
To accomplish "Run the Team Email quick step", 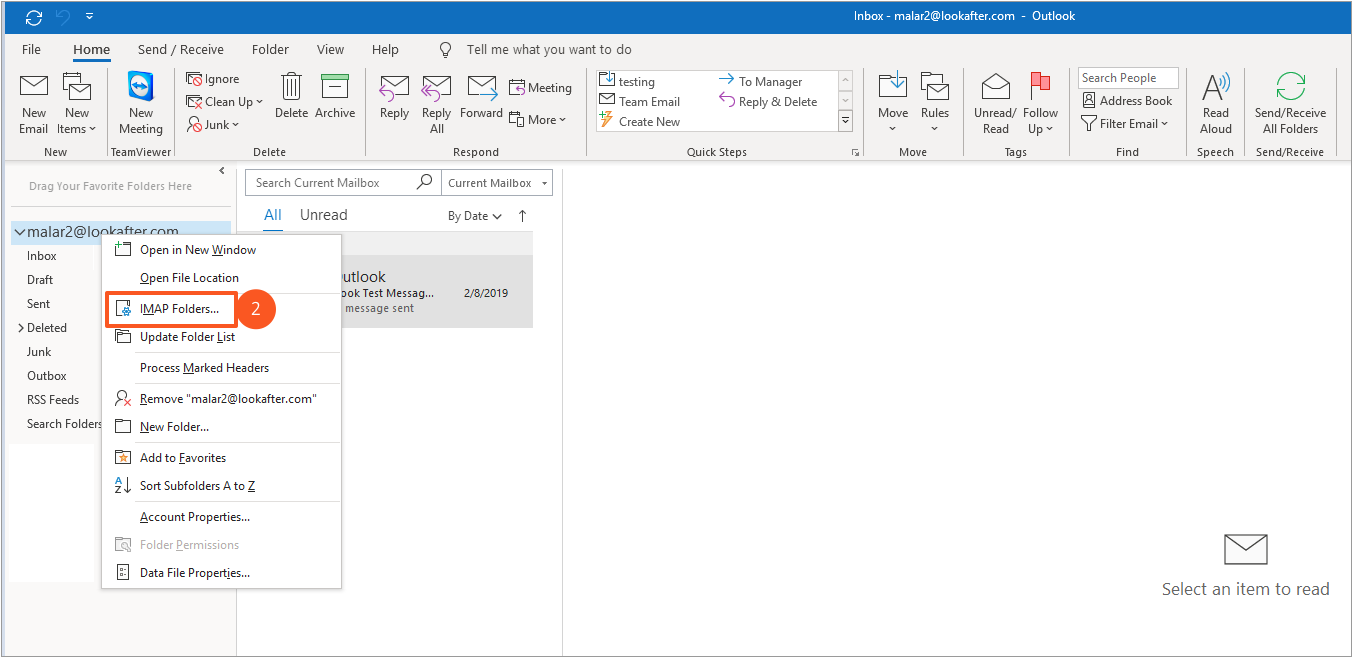I will coord(639,102).
